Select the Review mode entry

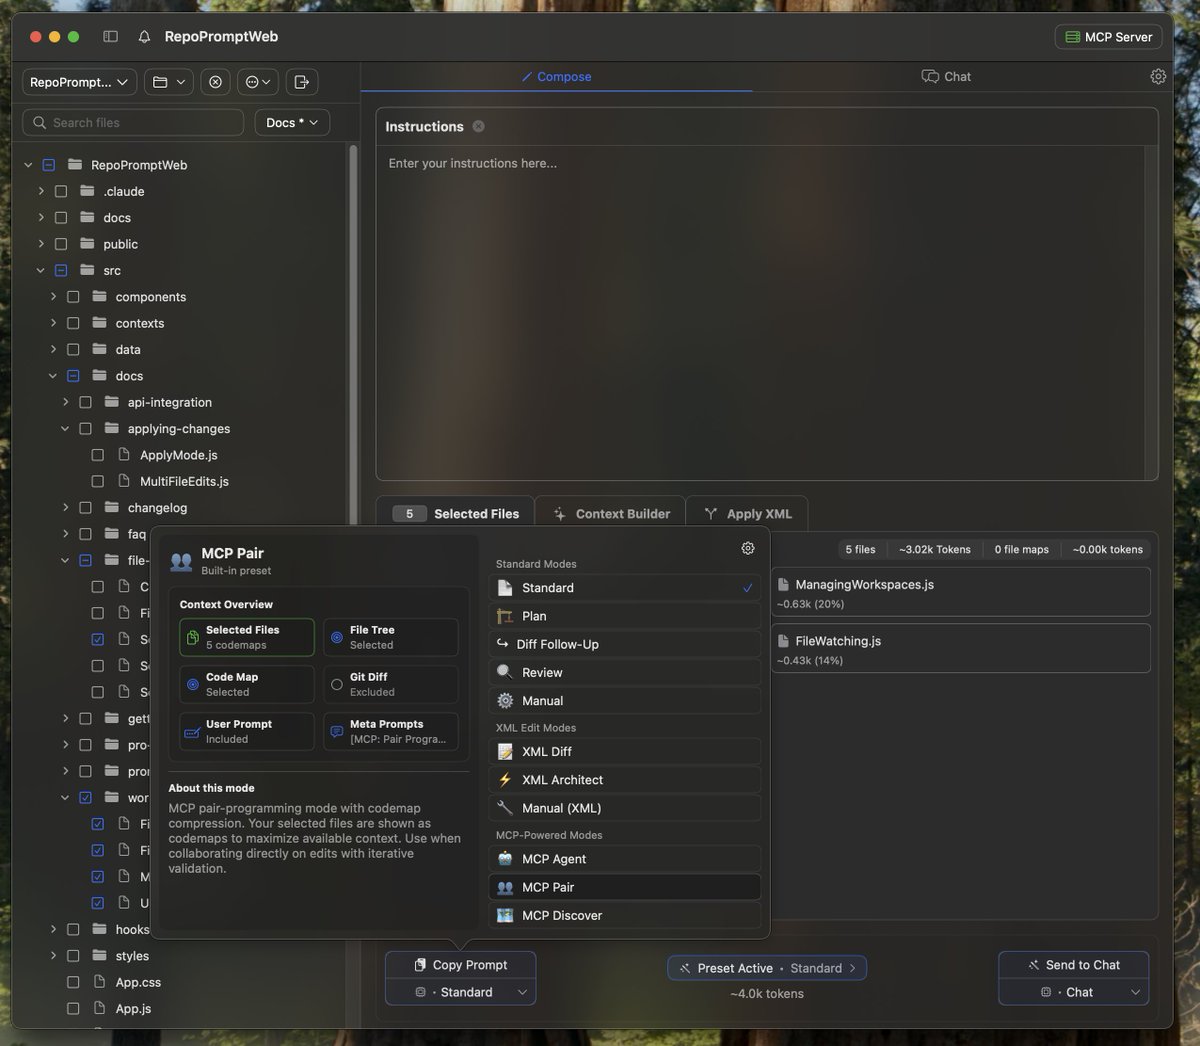click(x=625, y=672)
